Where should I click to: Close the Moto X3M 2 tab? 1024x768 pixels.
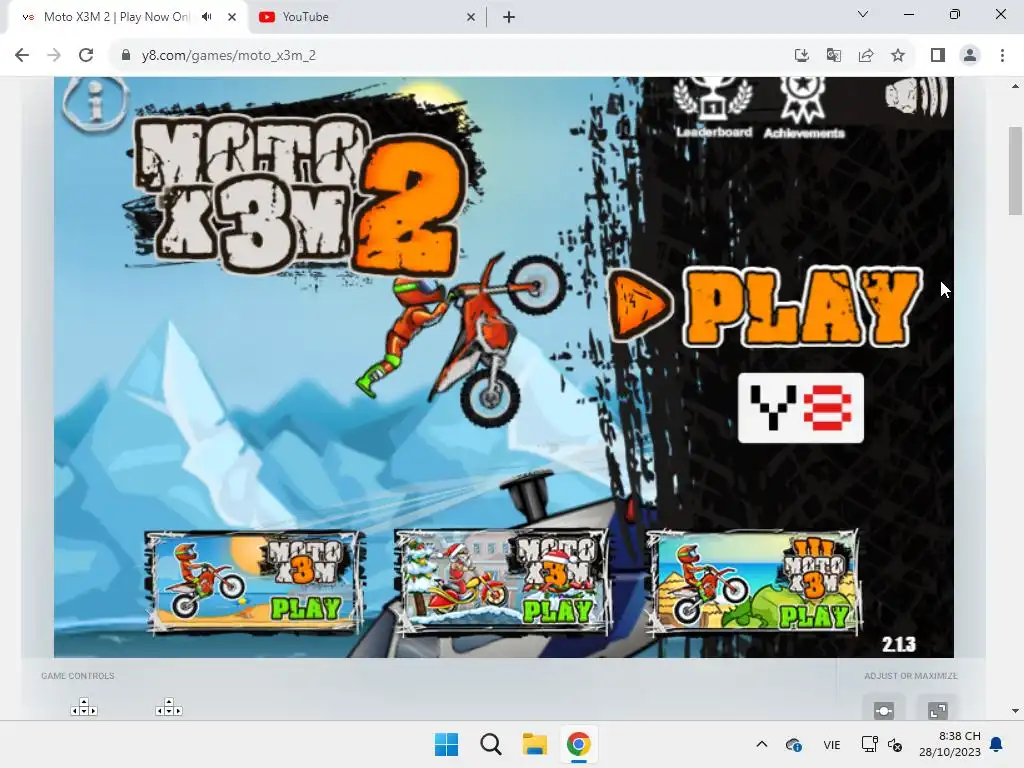(x=232, y=17)
